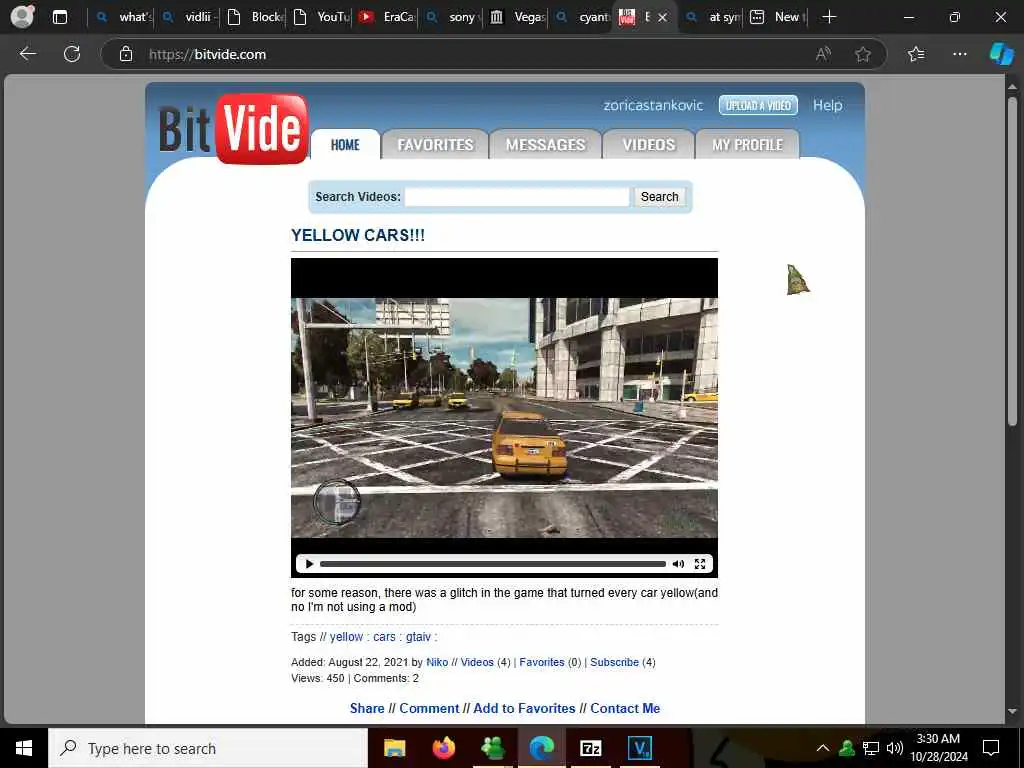Play the YELLOW CARS video
Image resolution: width=1024 pixels, height=768 pixels.
[x=309, y=564]
